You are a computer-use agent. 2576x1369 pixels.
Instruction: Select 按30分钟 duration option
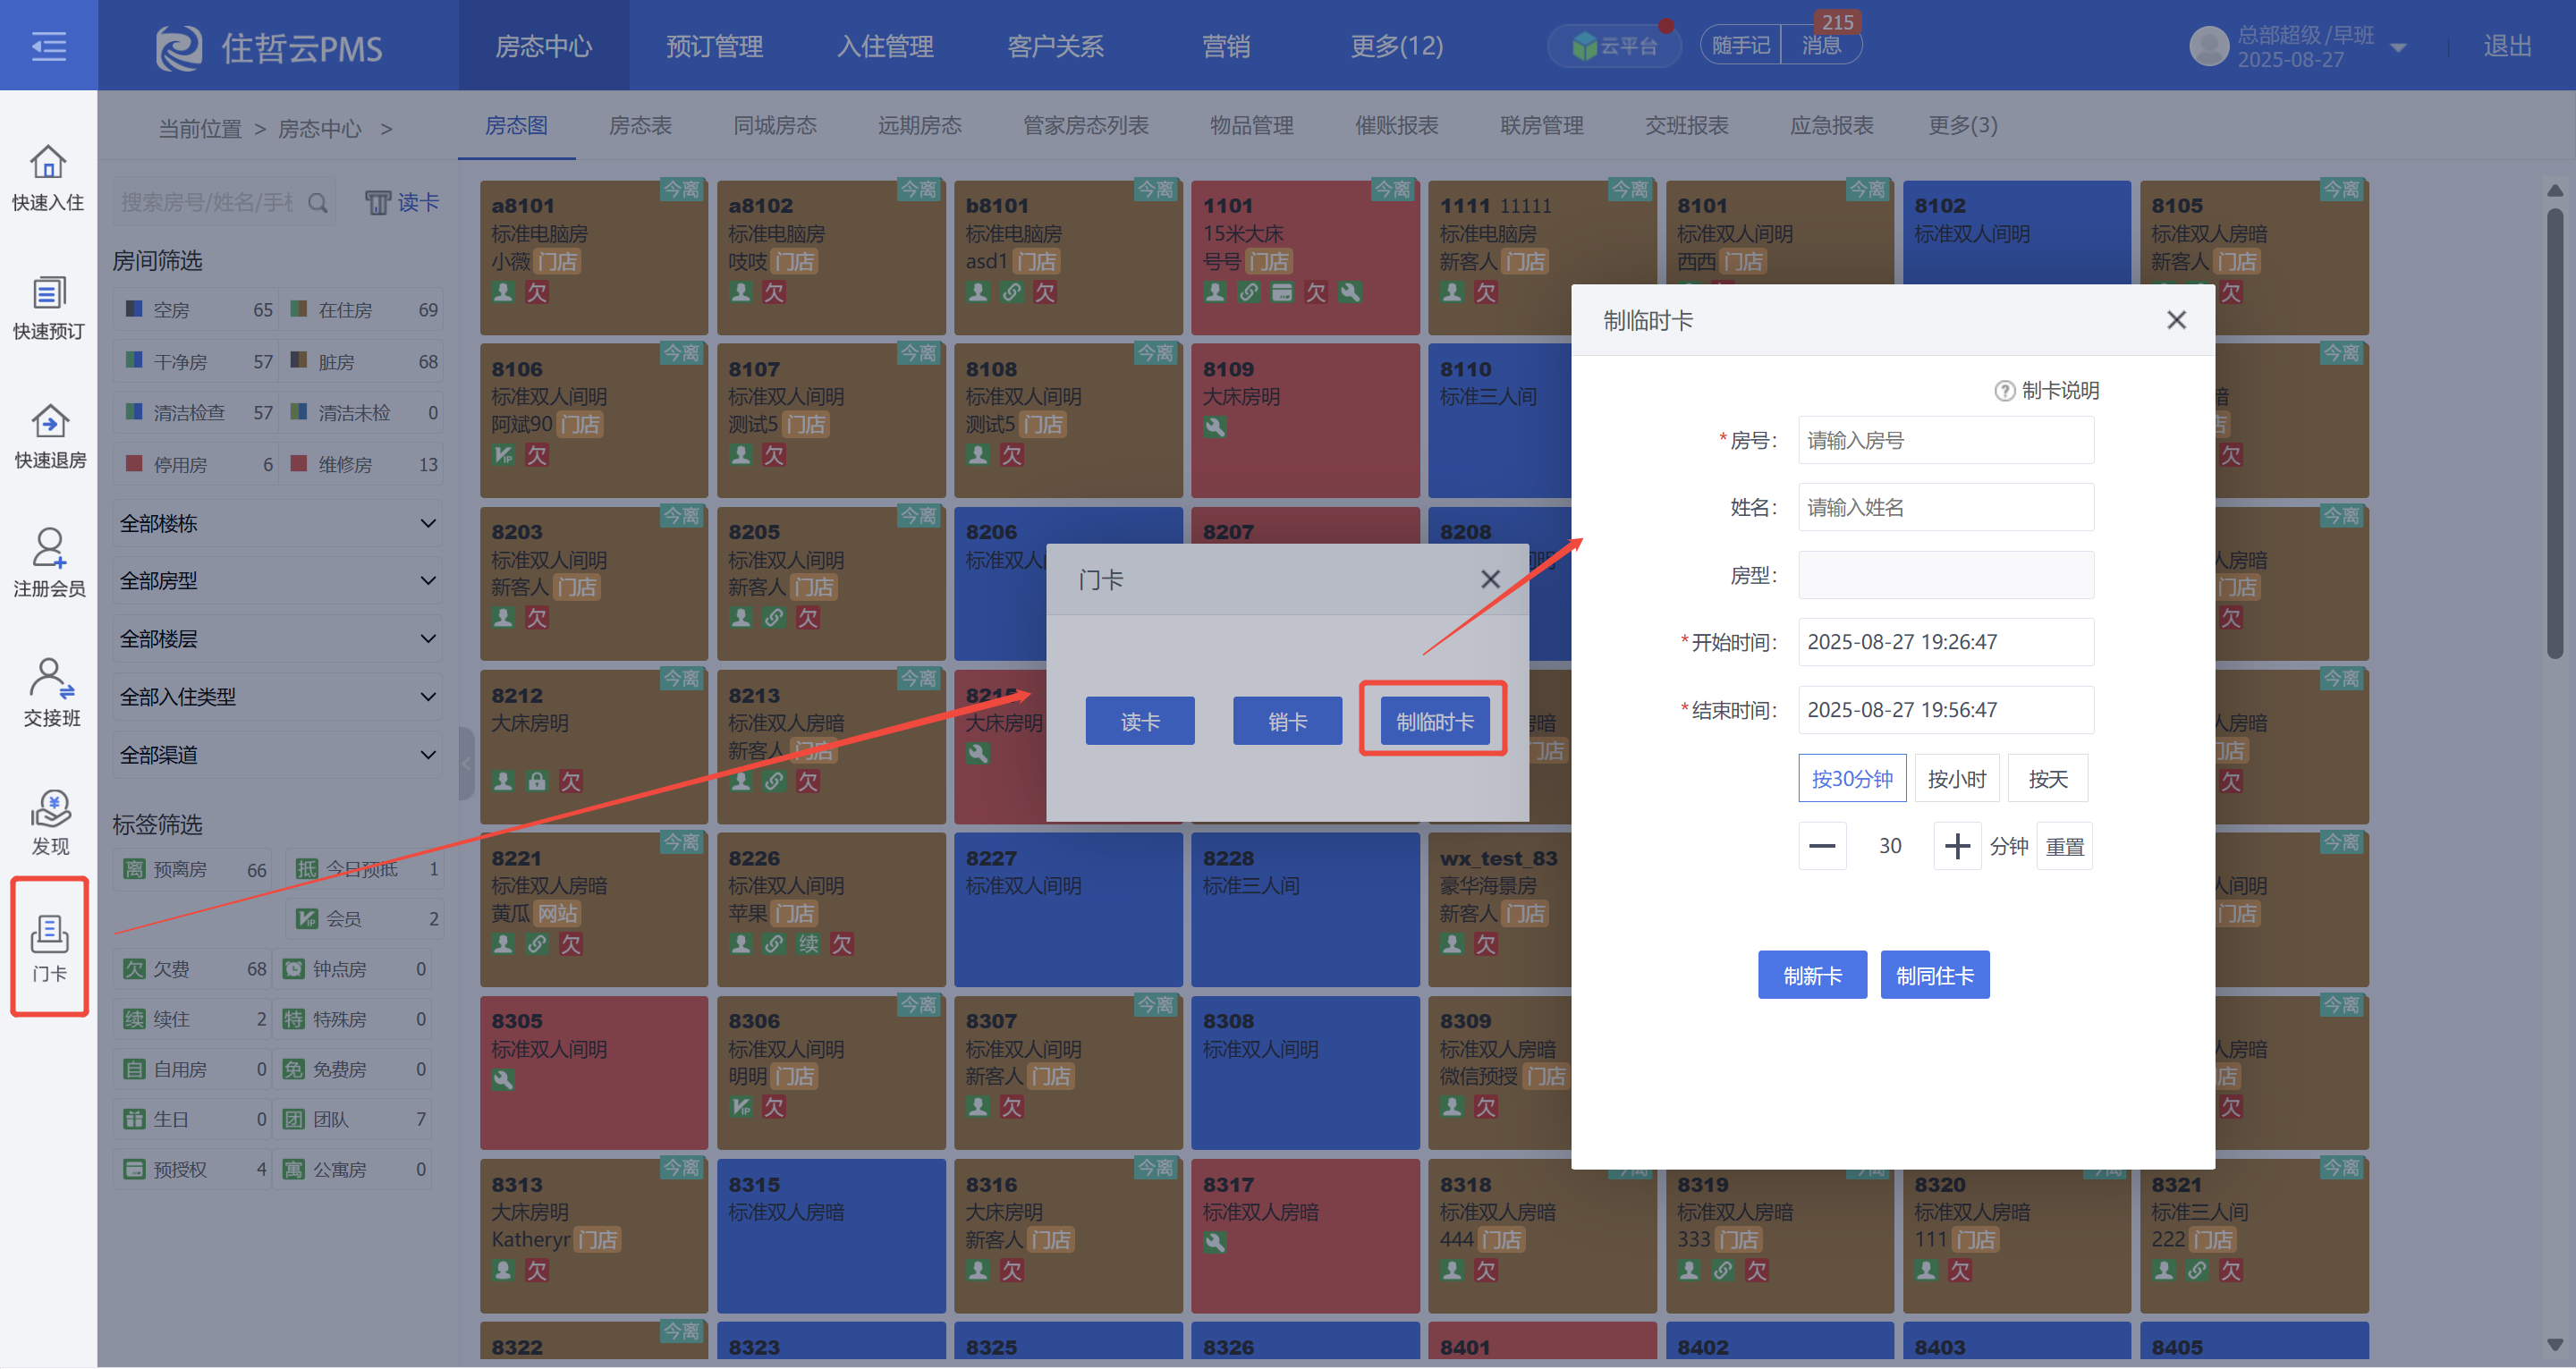click(1852, 779)
